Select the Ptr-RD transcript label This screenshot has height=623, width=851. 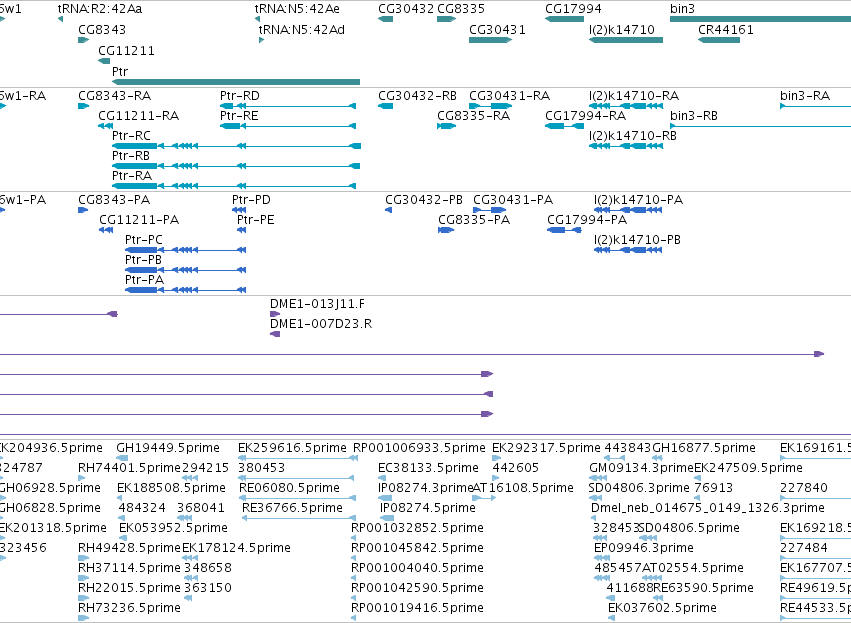click(x=240, y=96)
